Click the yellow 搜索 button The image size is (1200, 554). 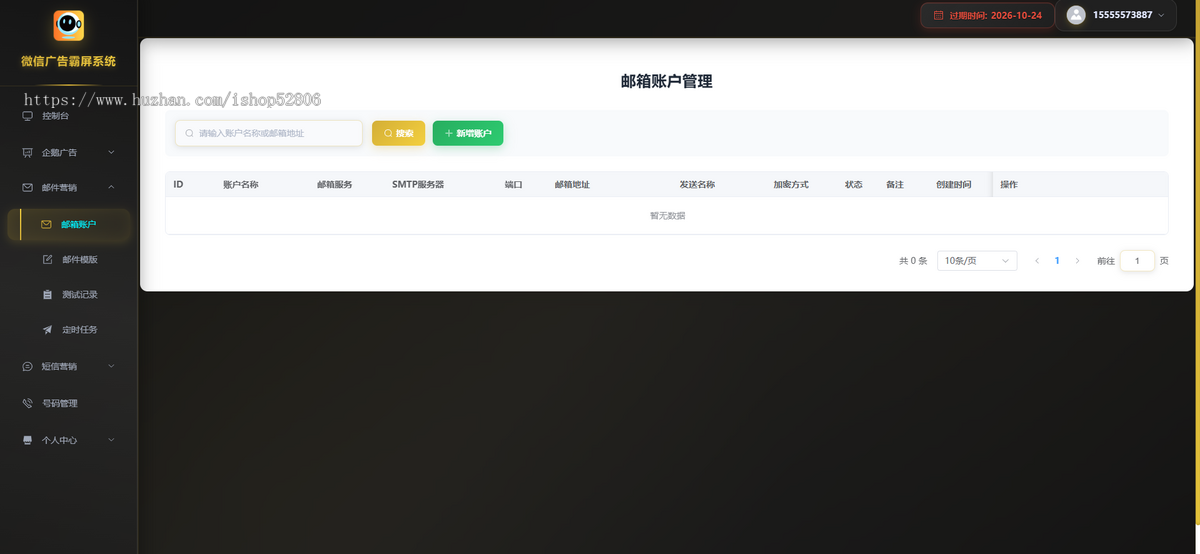tap(398, 133)
